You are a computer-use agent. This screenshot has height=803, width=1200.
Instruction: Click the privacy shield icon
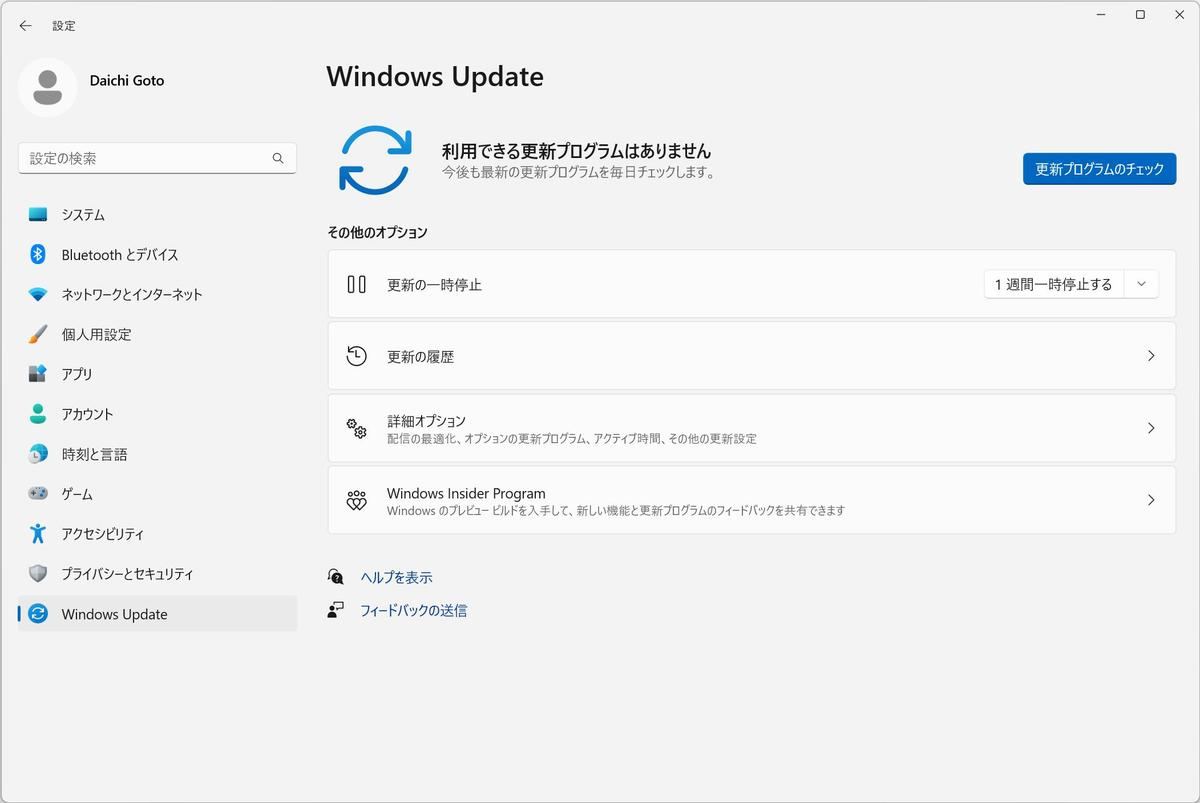[x=38, y=574]
